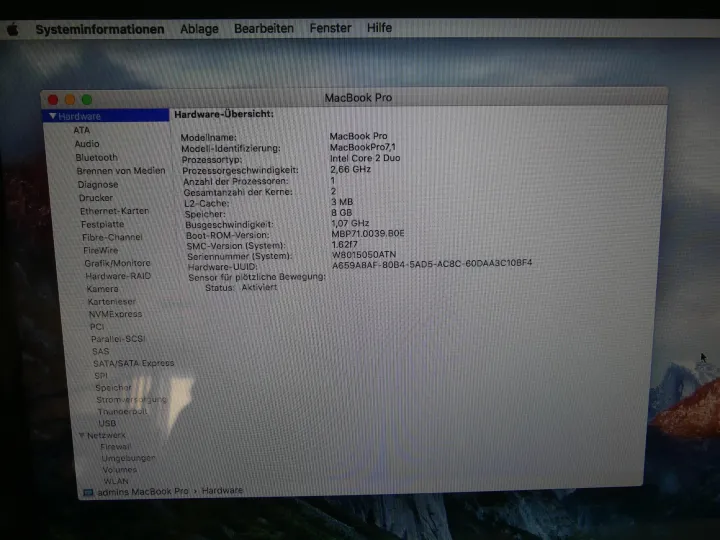Click the Prozessortyp label
The height and width of the screenshot is (540, 720).
212,159
